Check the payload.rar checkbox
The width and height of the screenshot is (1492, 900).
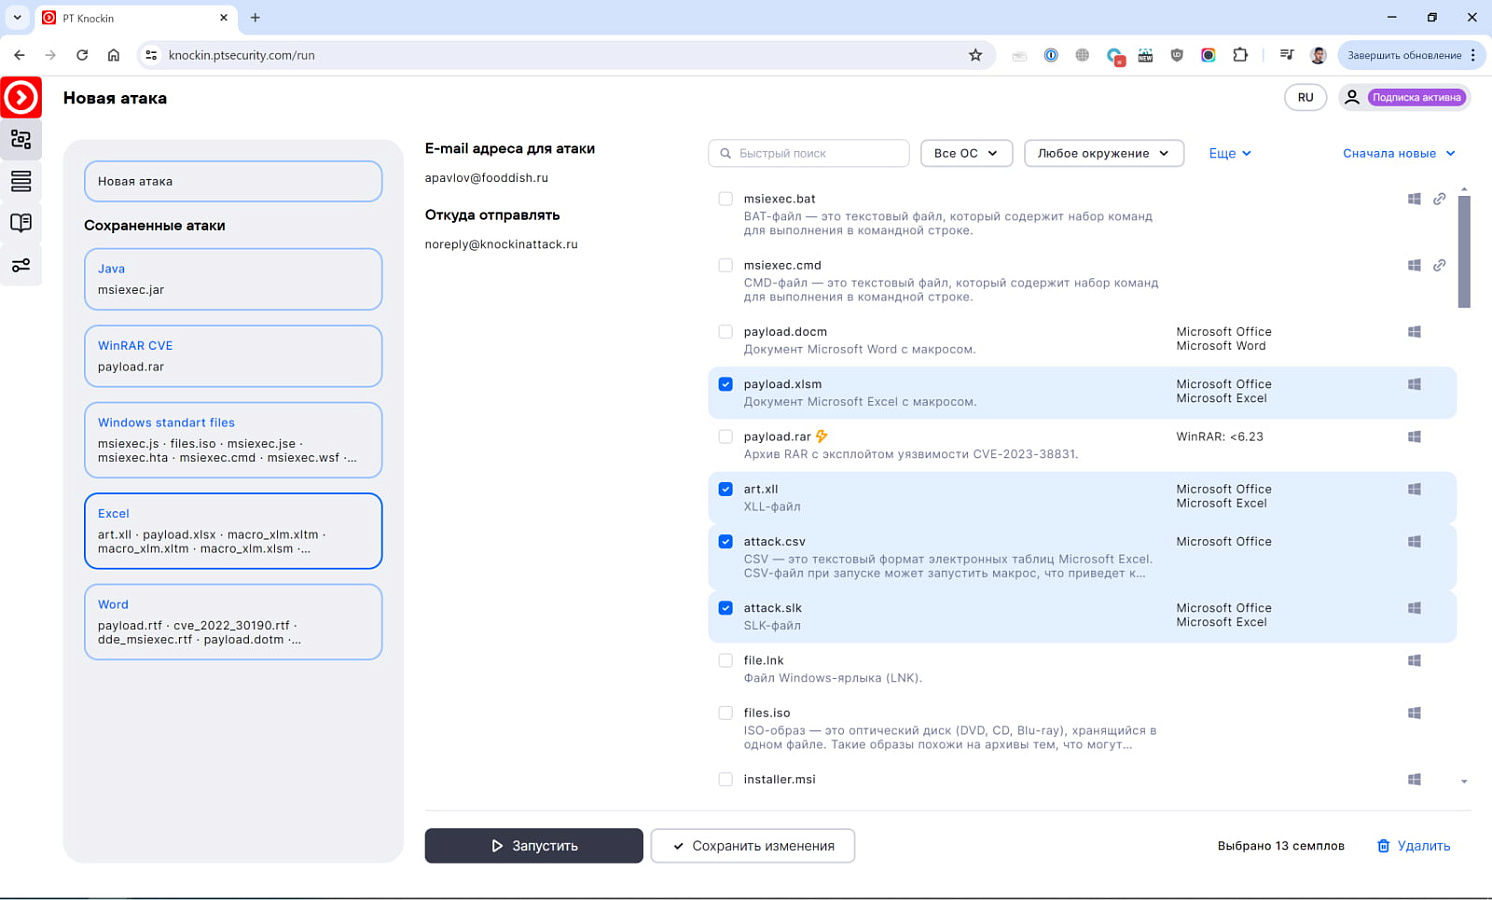click(725, 436)
